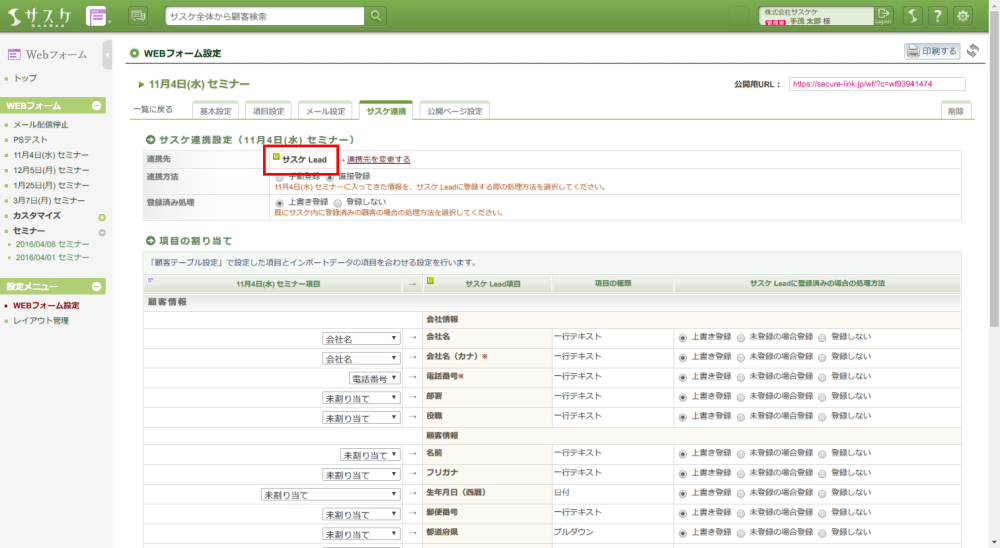Open the dropdown mapped to 生年月日(西暦)
The width and height of the screenshot is (1000, 548).
point(330,494)
